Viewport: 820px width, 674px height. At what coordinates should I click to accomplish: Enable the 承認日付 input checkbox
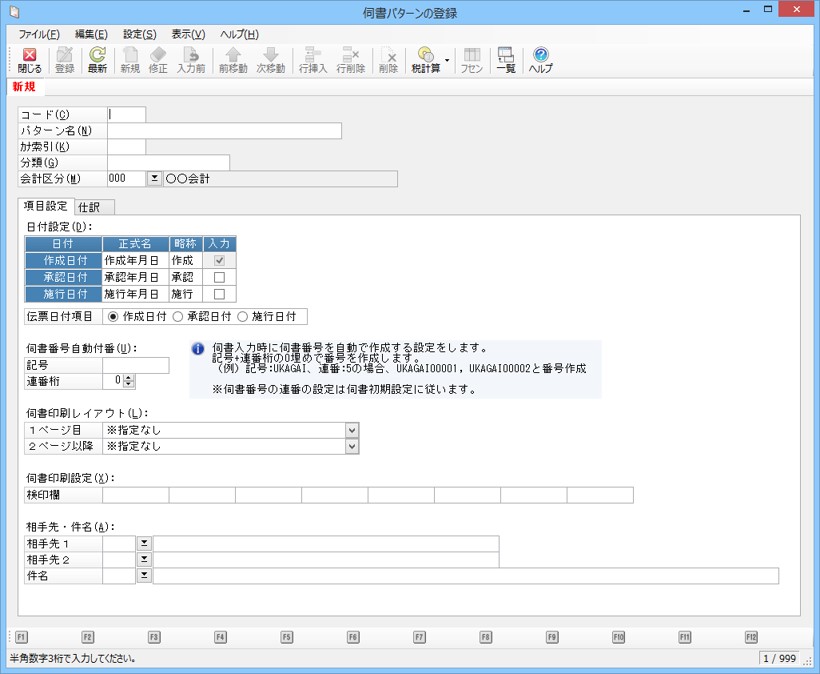tap(219, 277)
